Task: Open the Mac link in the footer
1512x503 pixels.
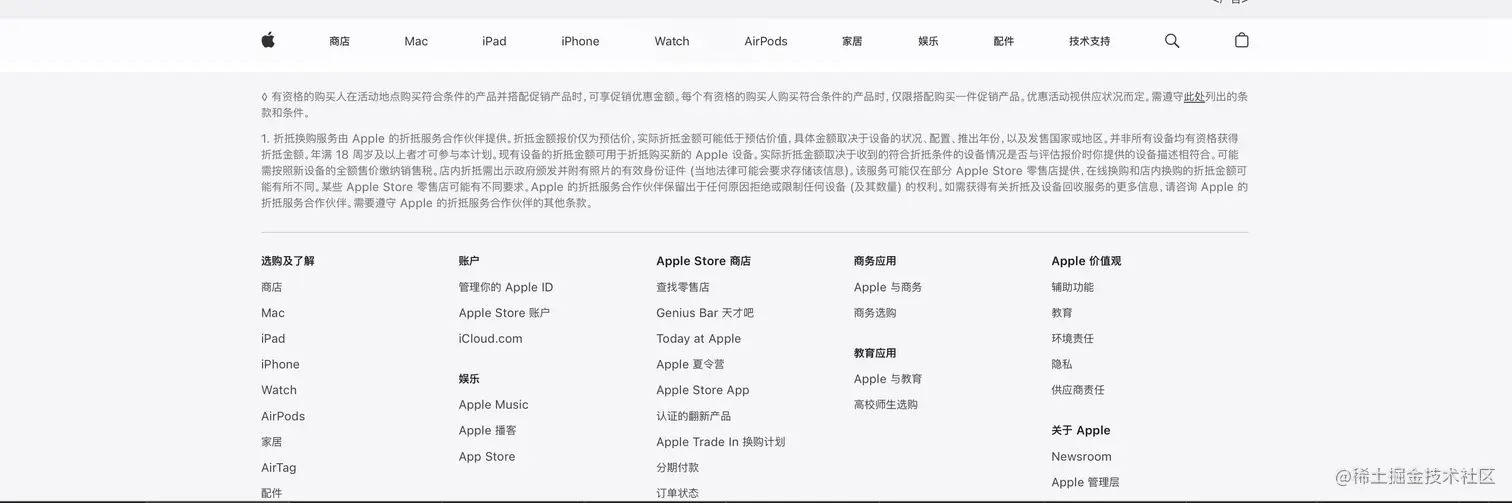Action: tap(273, 313)
